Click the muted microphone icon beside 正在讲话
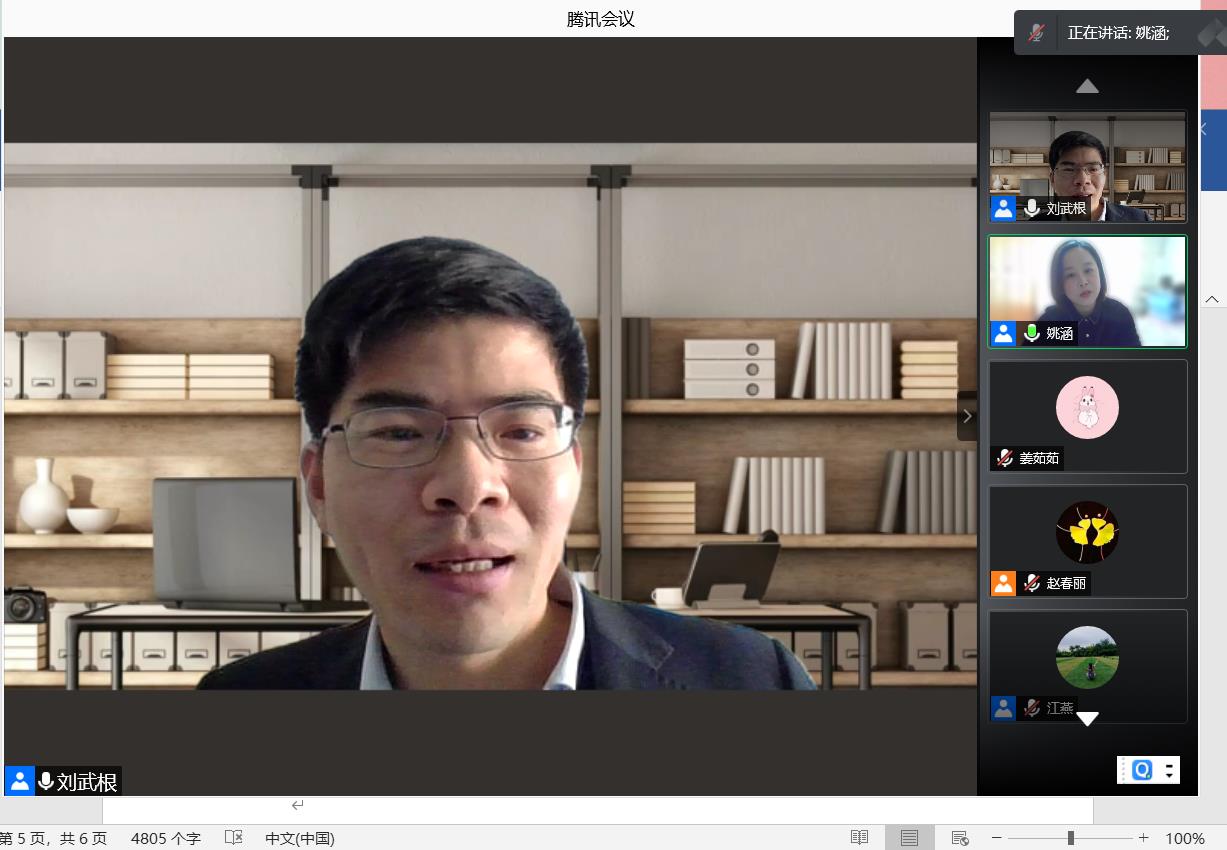 click(1037, 33)
